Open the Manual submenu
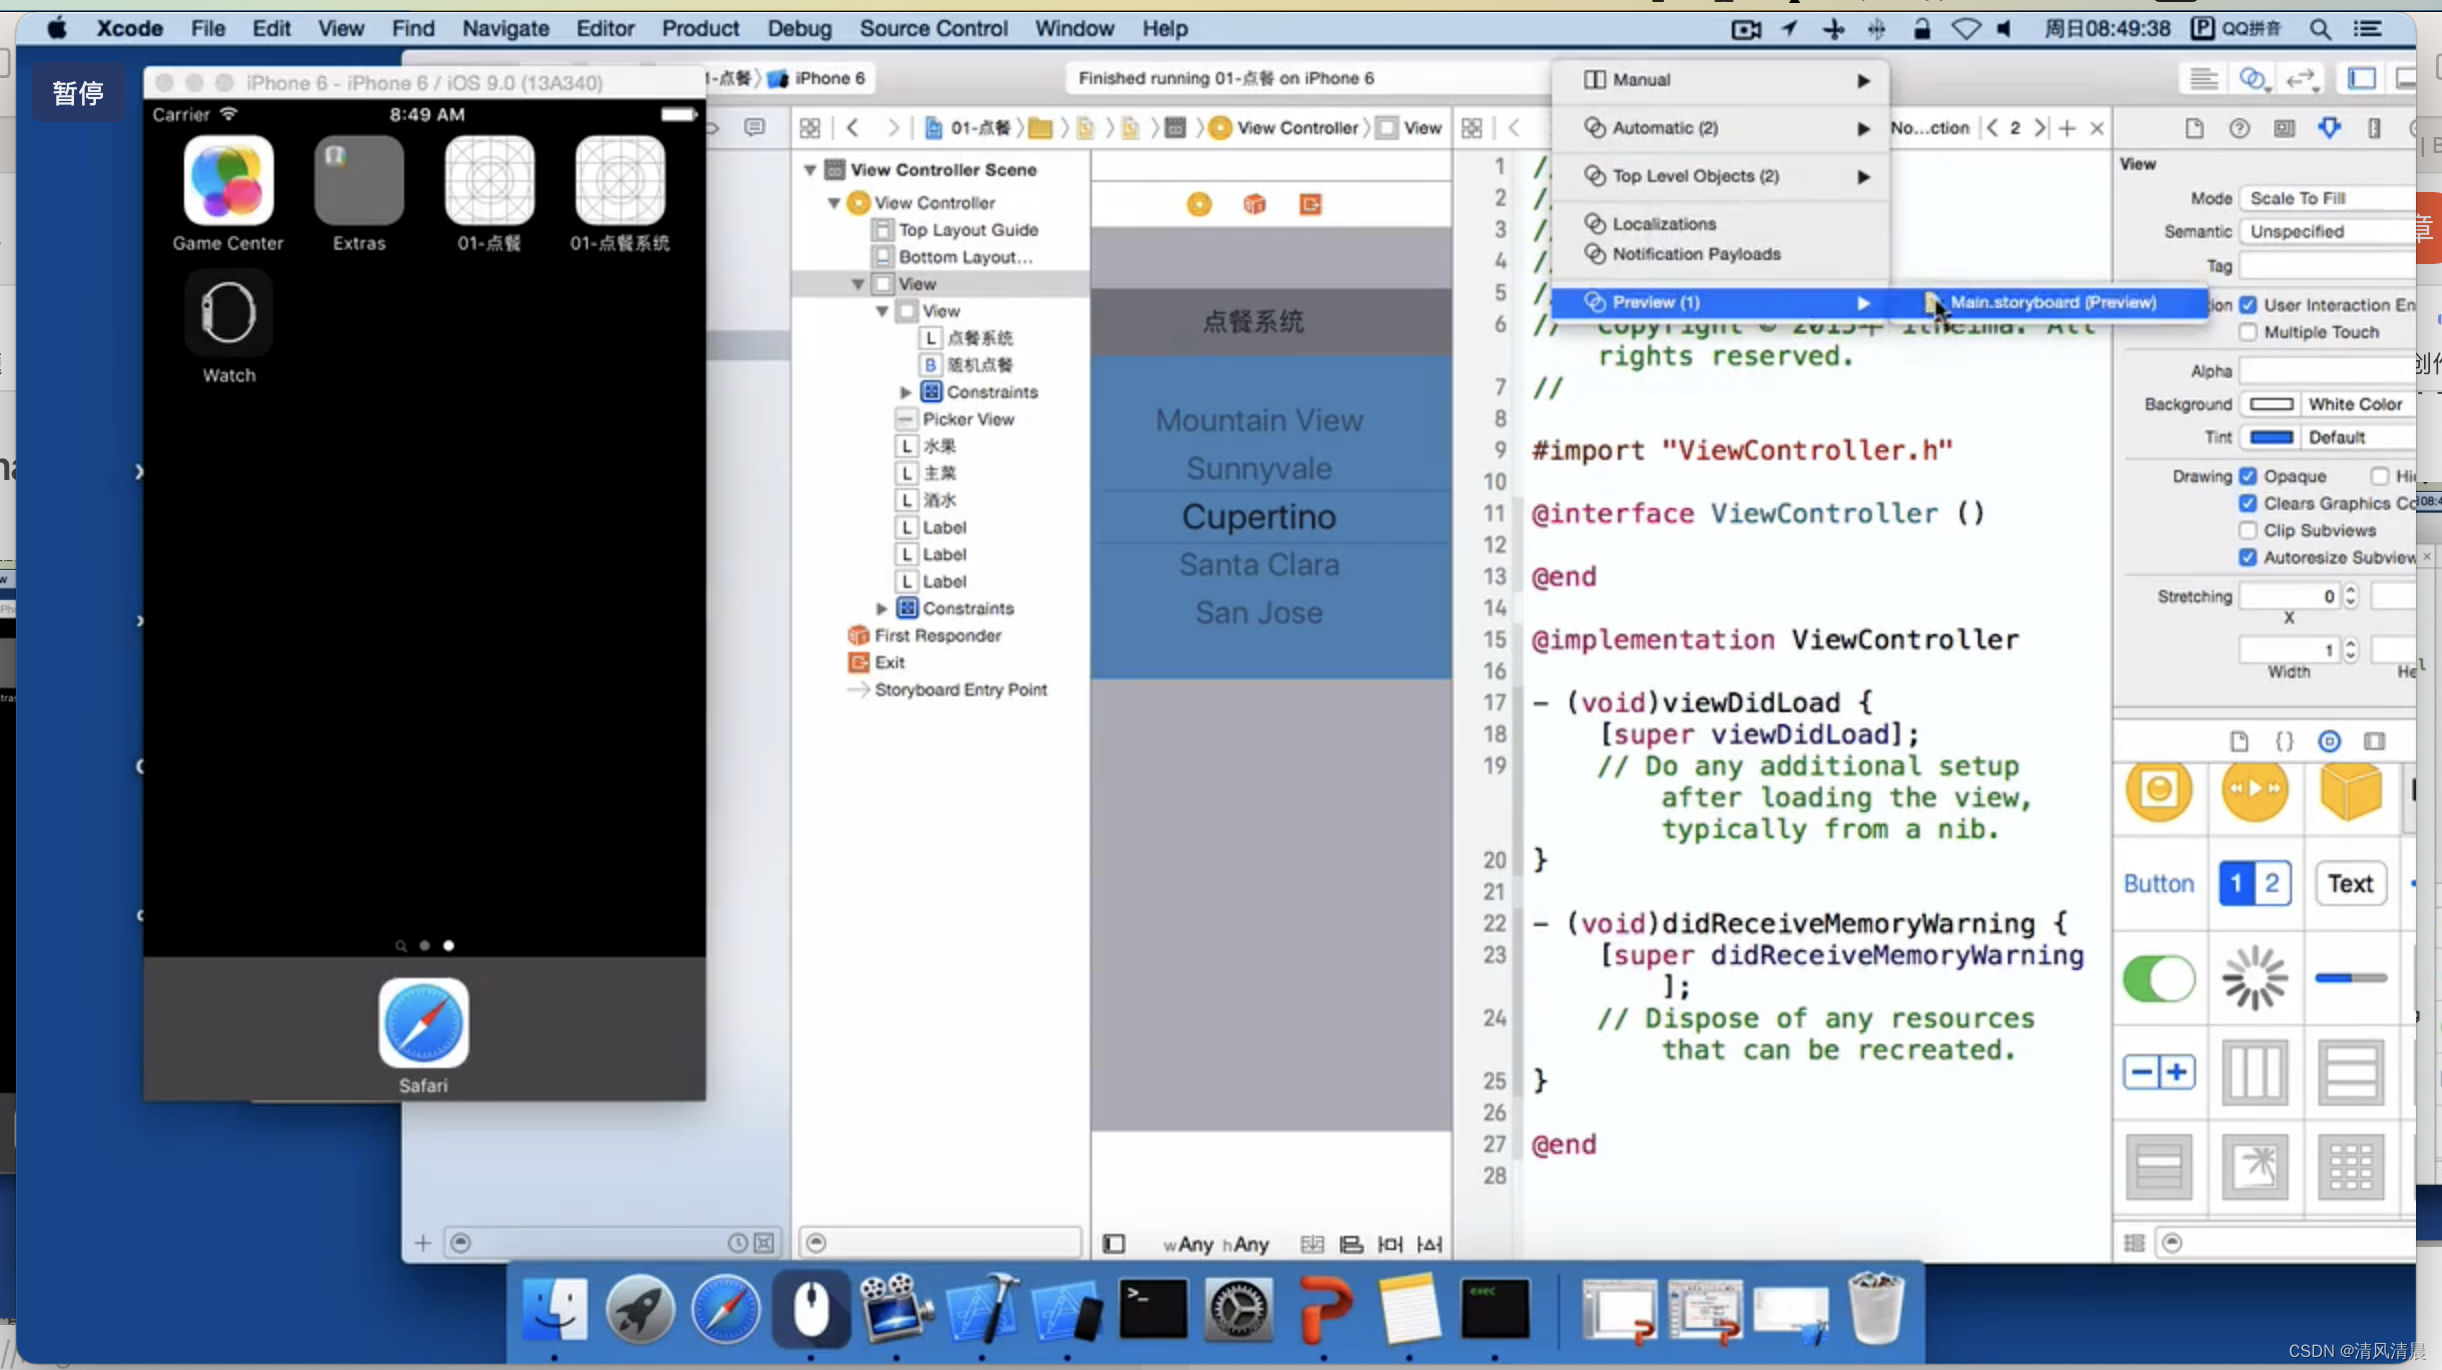This screenshot has width=2442, height=1370. [x=1720, y=80]
